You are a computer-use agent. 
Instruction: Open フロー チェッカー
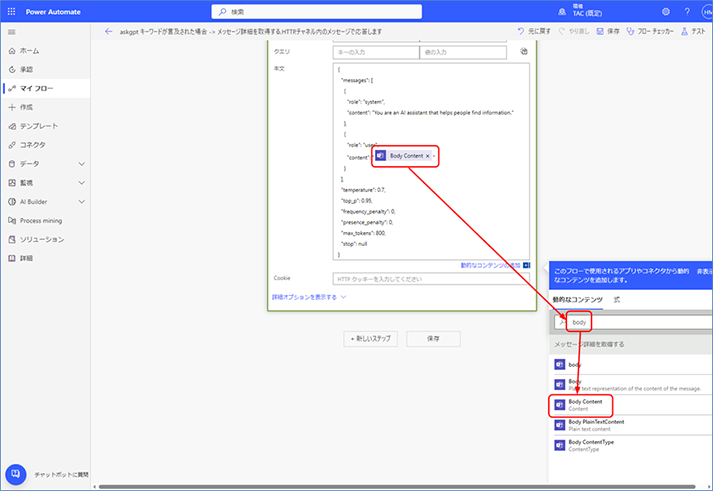[x=650, y=31]
